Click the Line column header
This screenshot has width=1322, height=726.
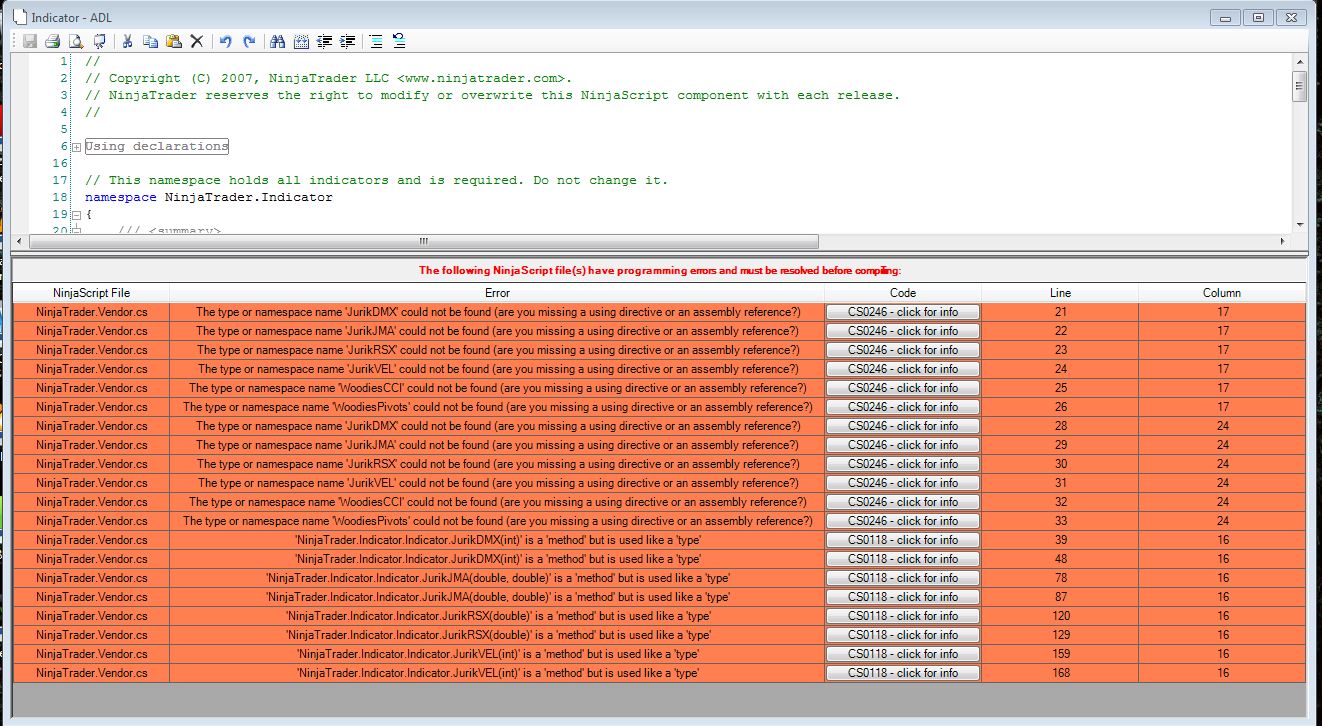point(1060,293)
